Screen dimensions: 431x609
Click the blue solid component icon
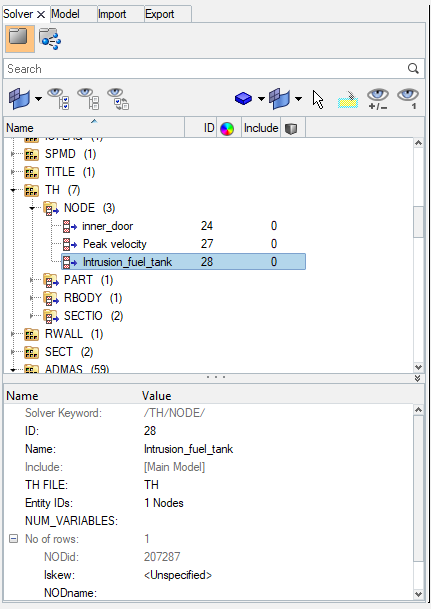click(x=243, y=99)
